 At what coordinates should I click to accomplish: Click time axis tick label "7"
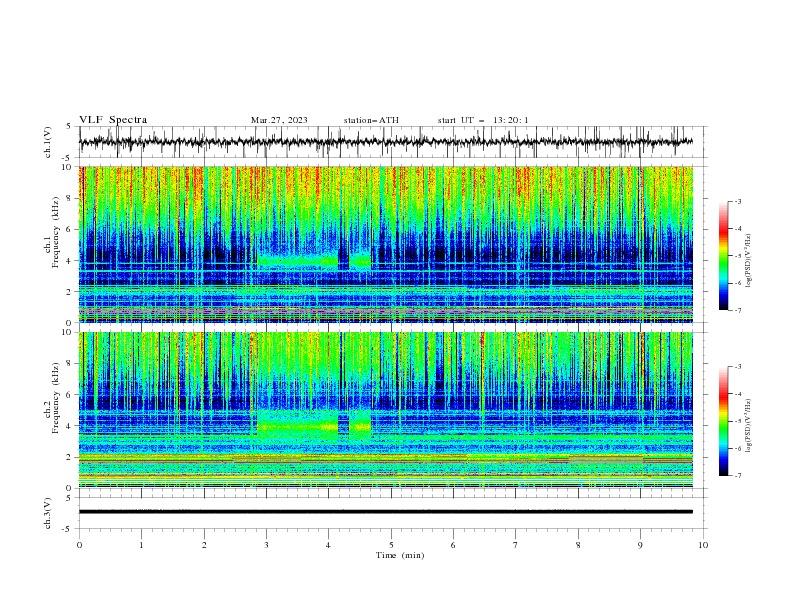pos(515,545)
